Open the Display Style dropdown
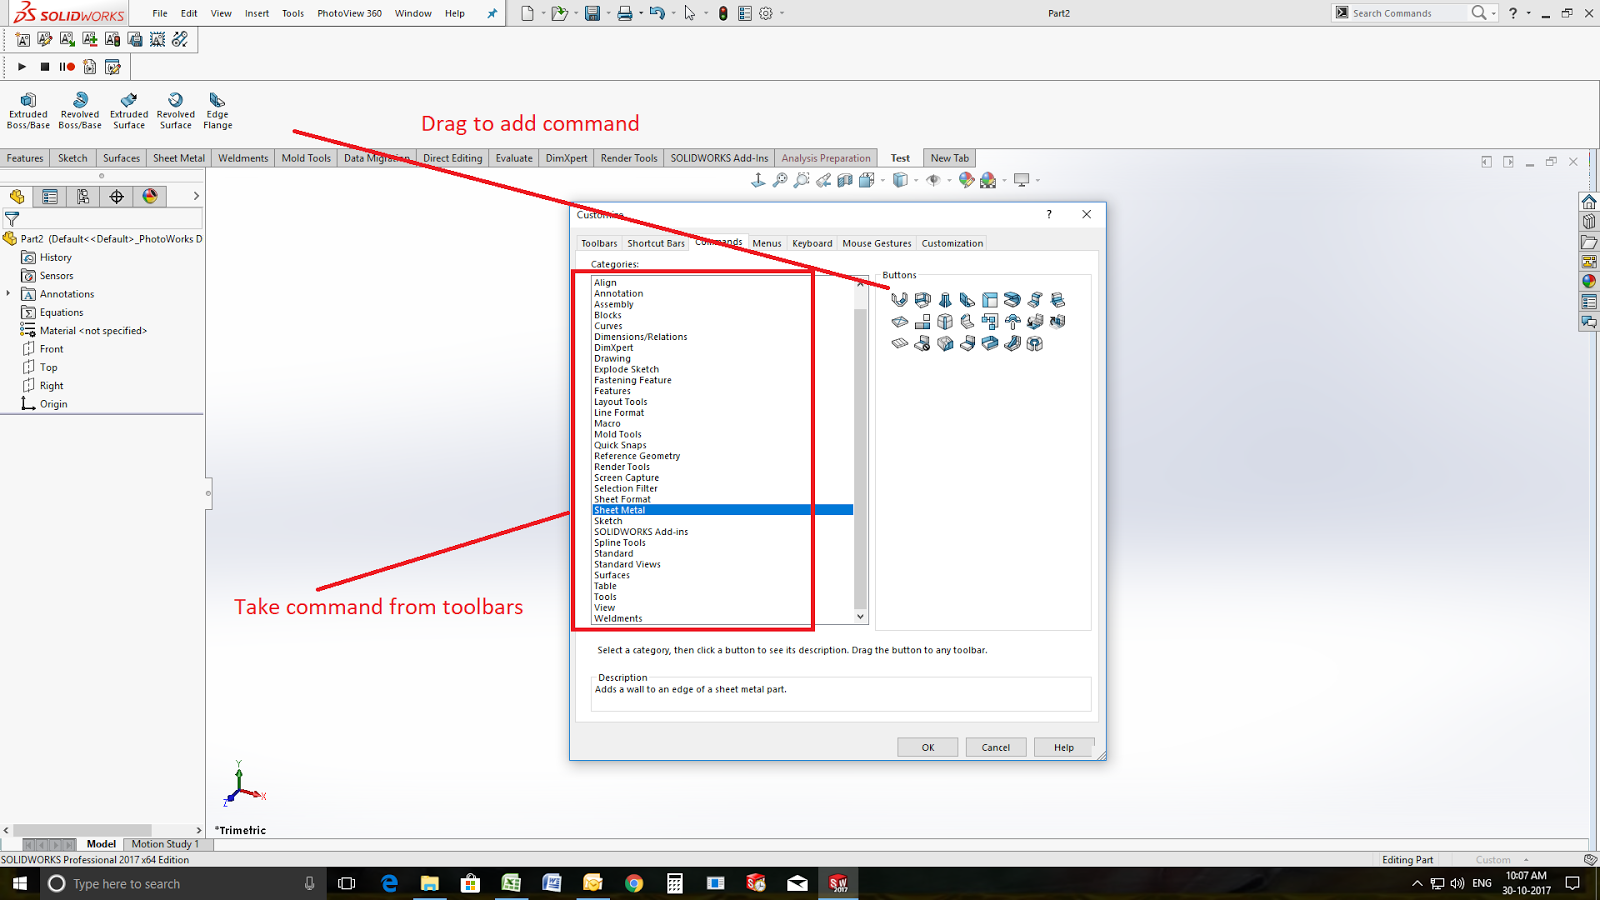The image size is (1600, 900). 917,181
